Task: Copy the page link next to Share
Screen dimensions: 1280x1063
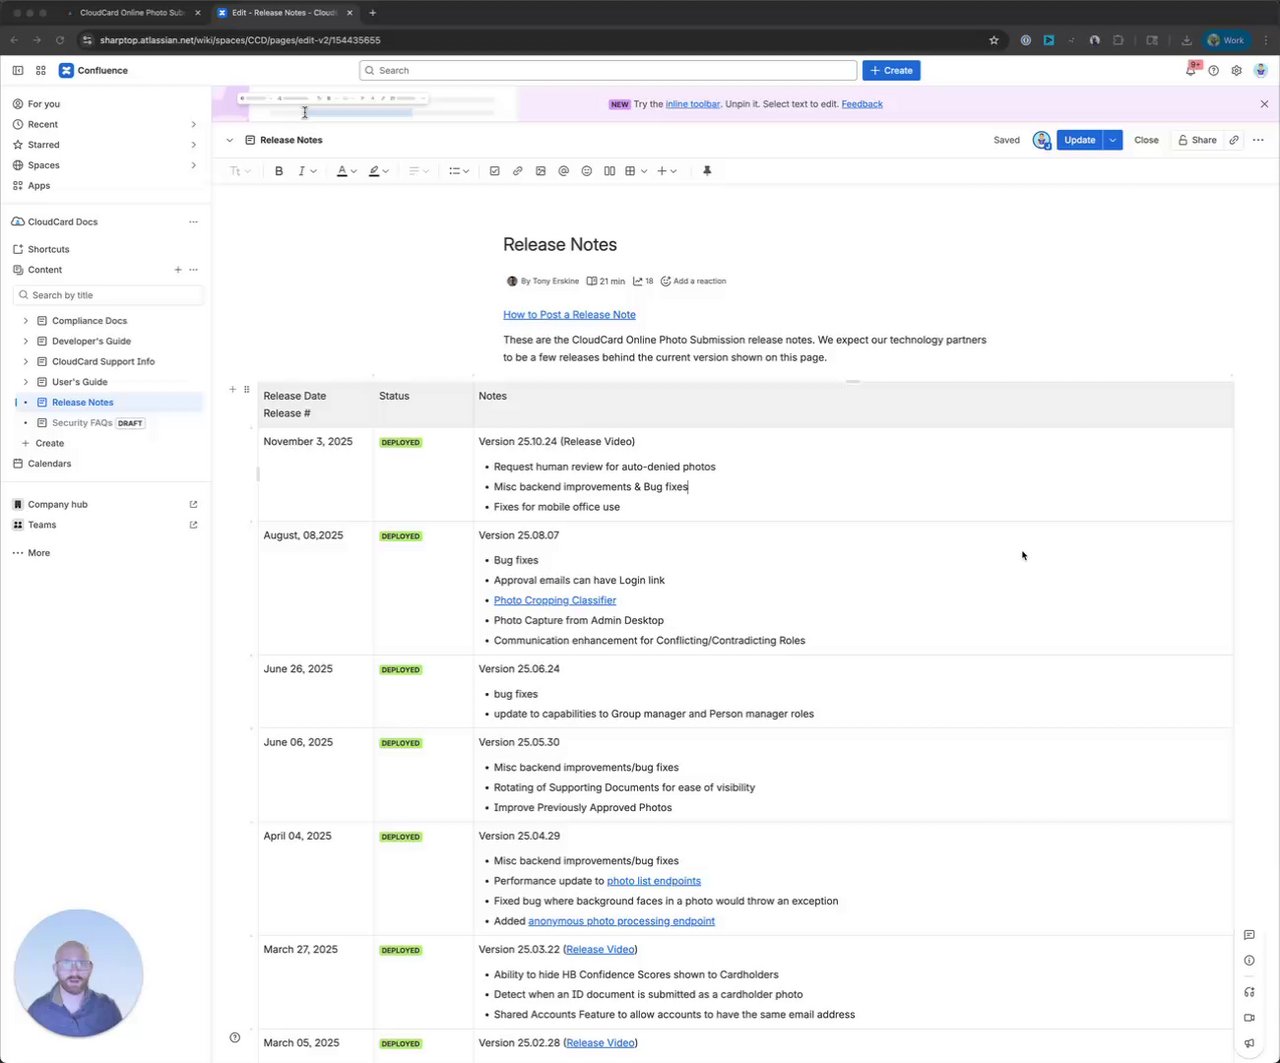Action: coord(1234,140)
